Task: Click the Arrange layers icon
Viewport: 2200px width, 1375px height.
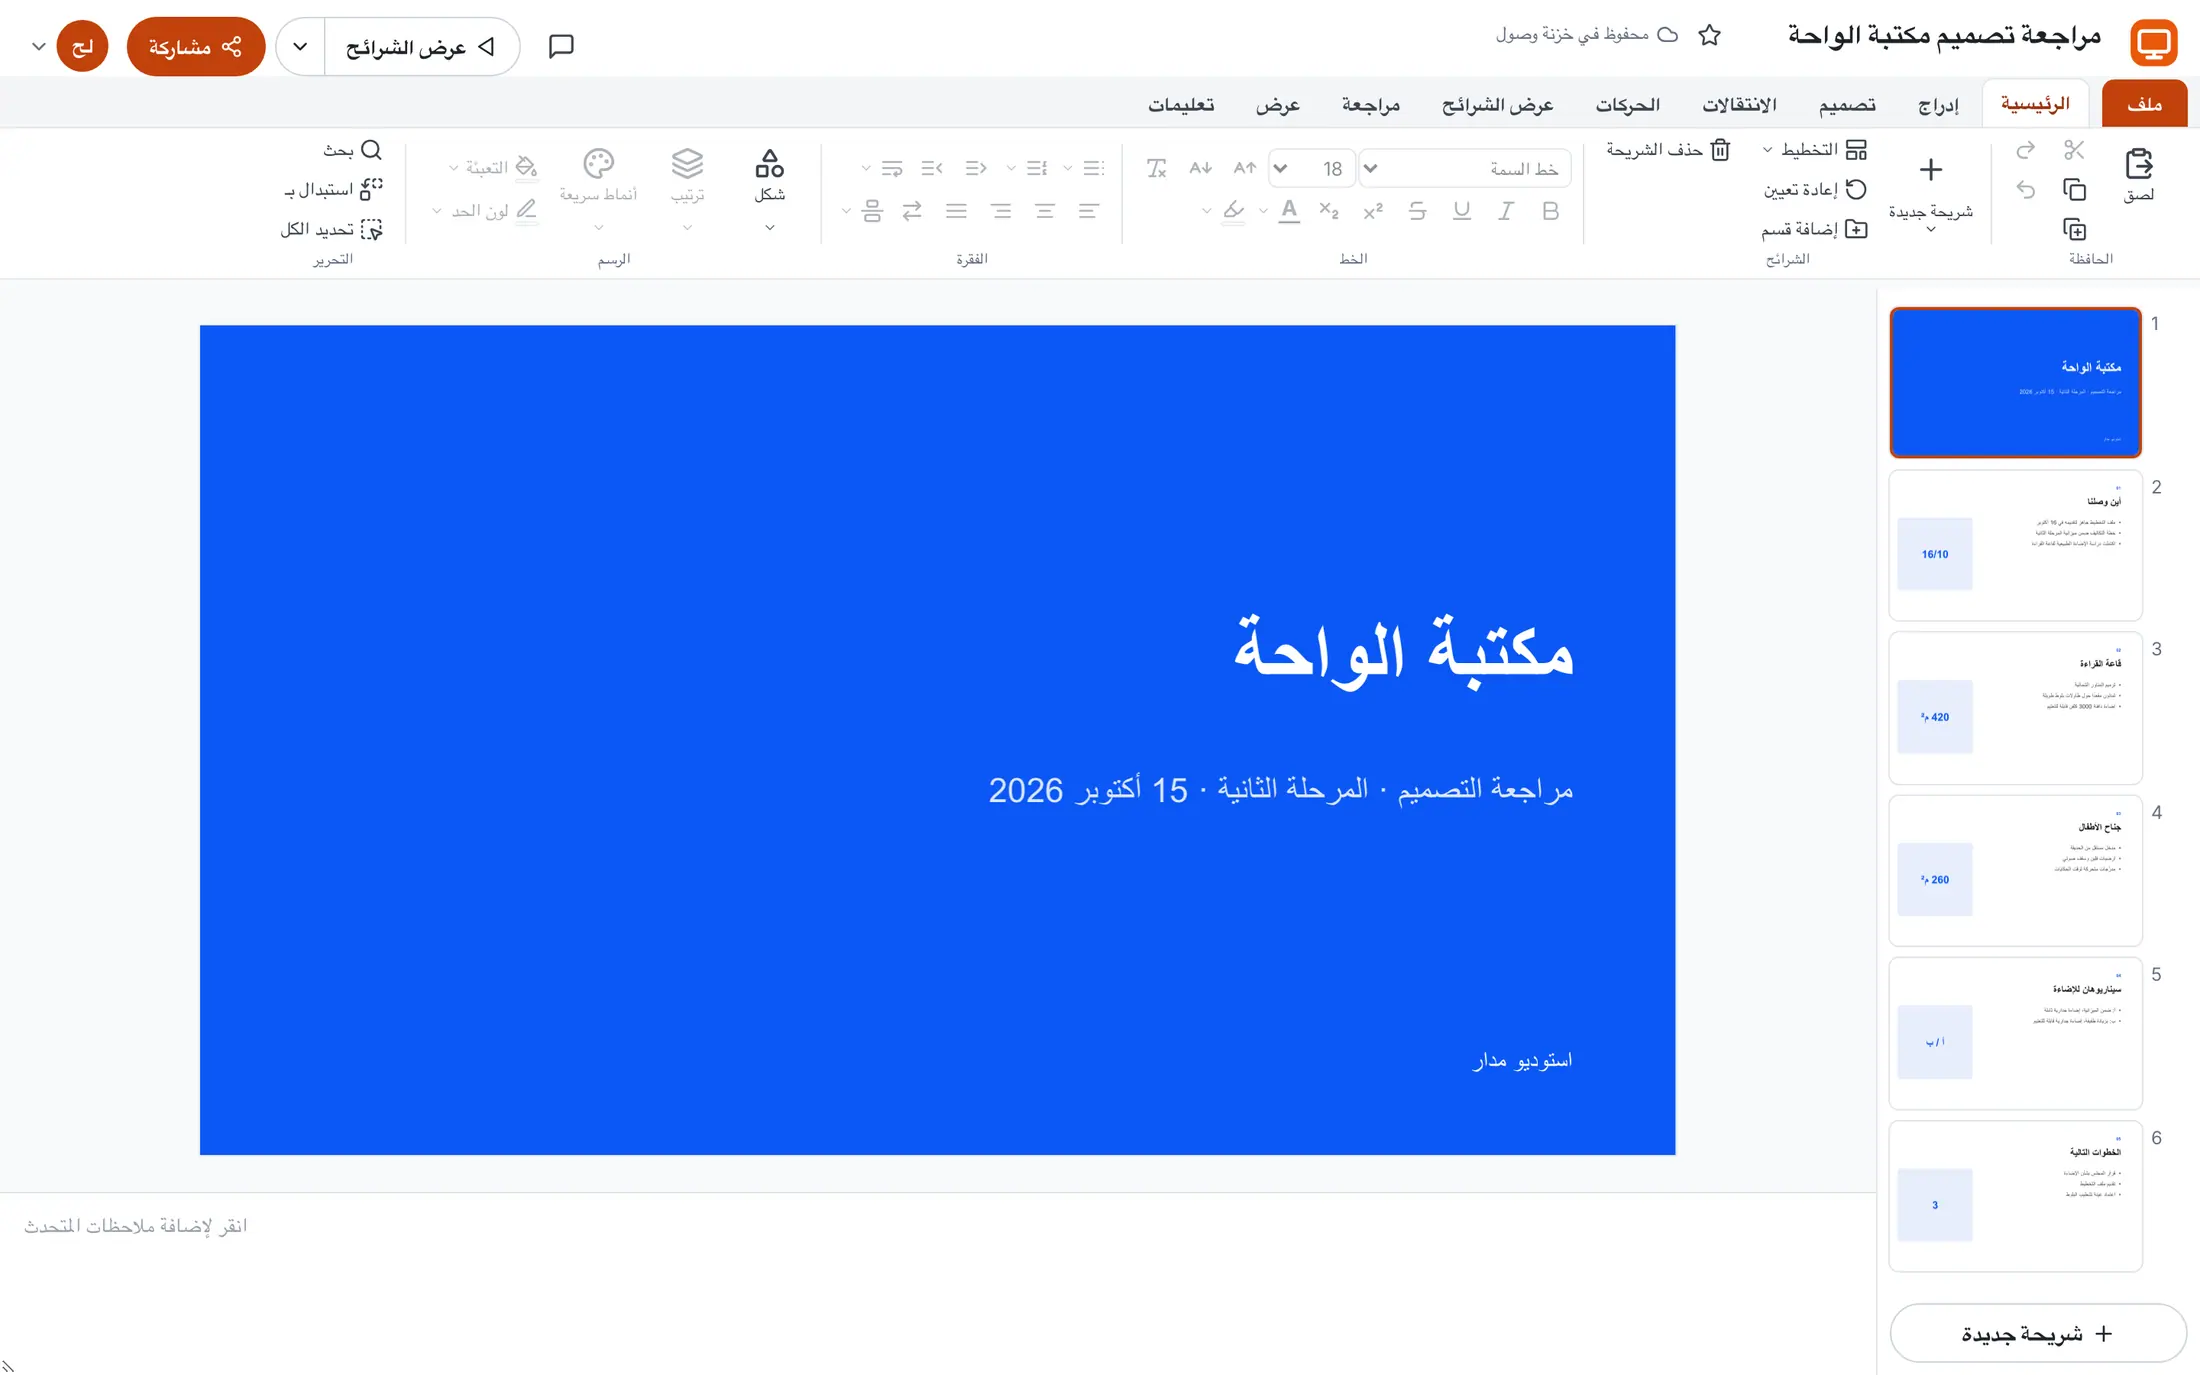Action: click(x=687, y=163)
